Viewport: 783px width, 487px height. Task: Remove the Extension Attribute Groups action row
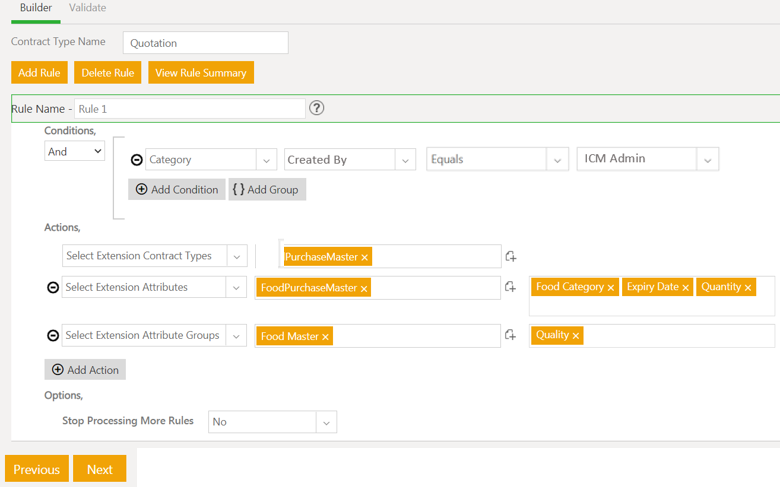(53, 336)
